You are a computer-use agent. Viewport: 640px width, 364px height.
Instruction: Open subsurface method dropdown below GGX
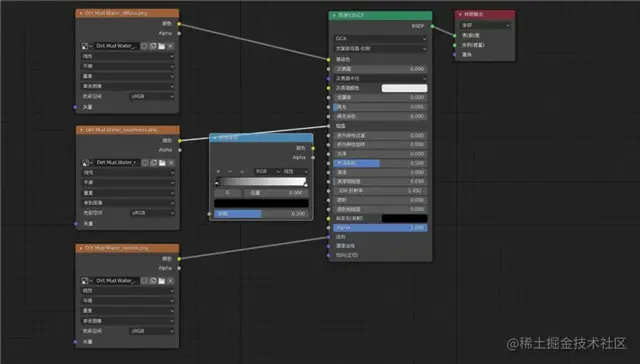[x=380, y=49]
